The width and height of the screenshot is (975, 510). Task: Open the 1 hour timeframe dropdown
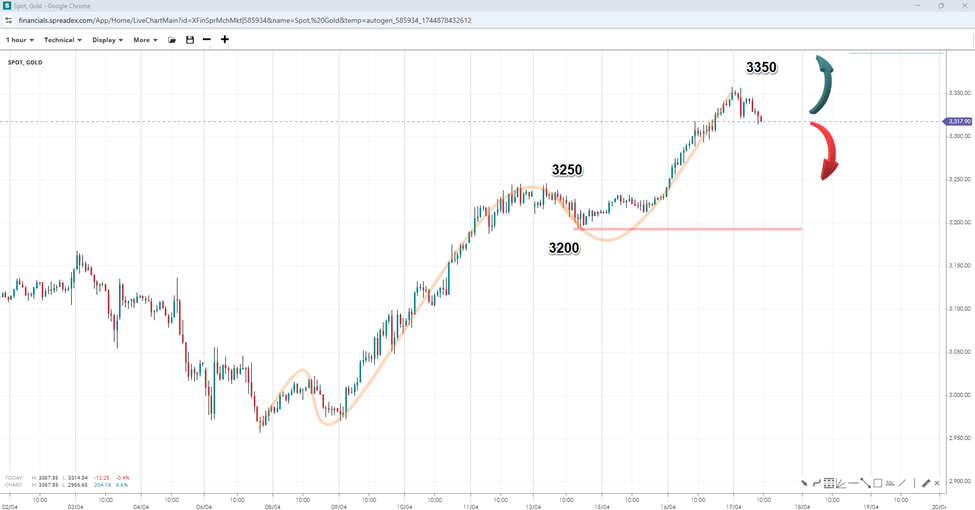19,40
